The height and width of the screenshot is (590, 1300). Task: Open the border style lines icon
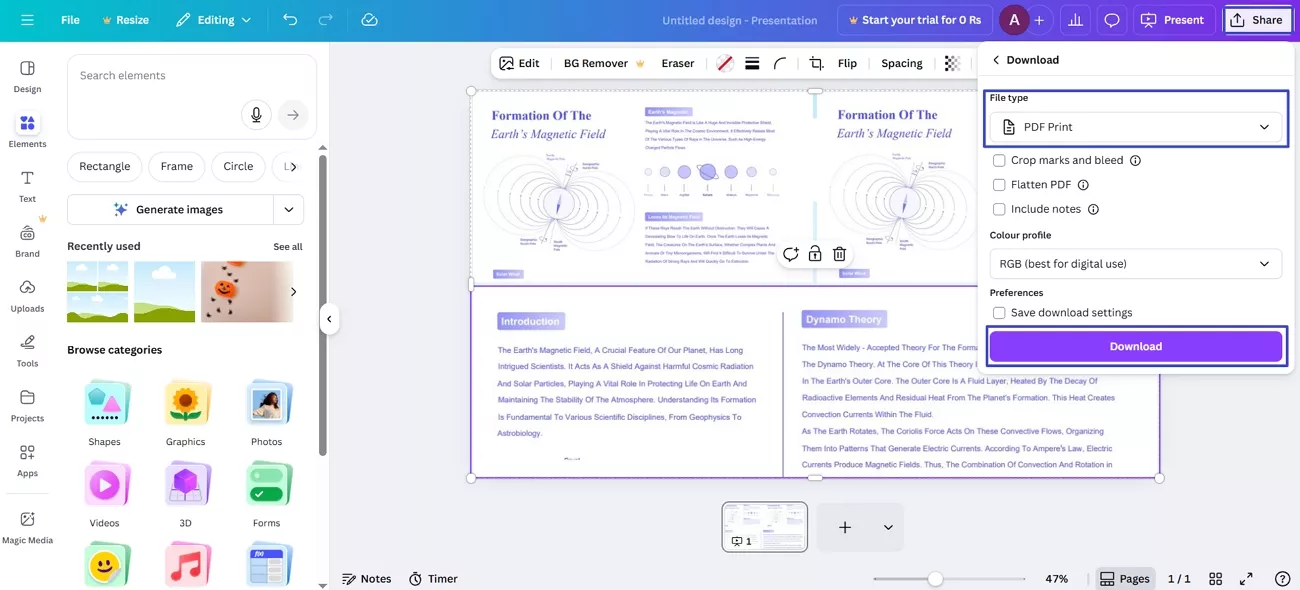[752, 63]
